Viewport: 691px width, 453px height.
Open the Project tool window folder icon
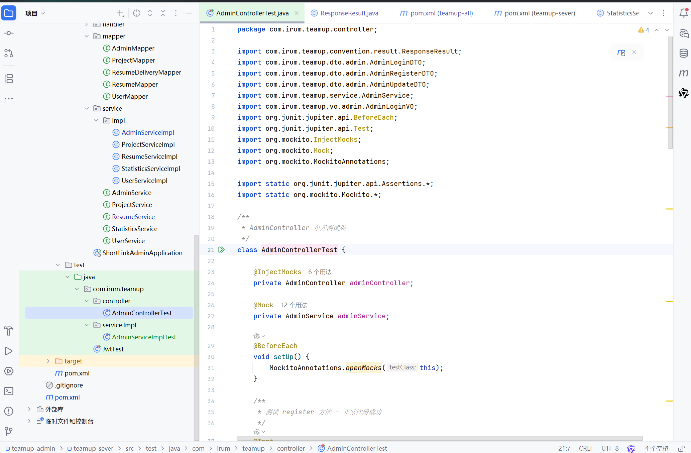coord(8,13)
